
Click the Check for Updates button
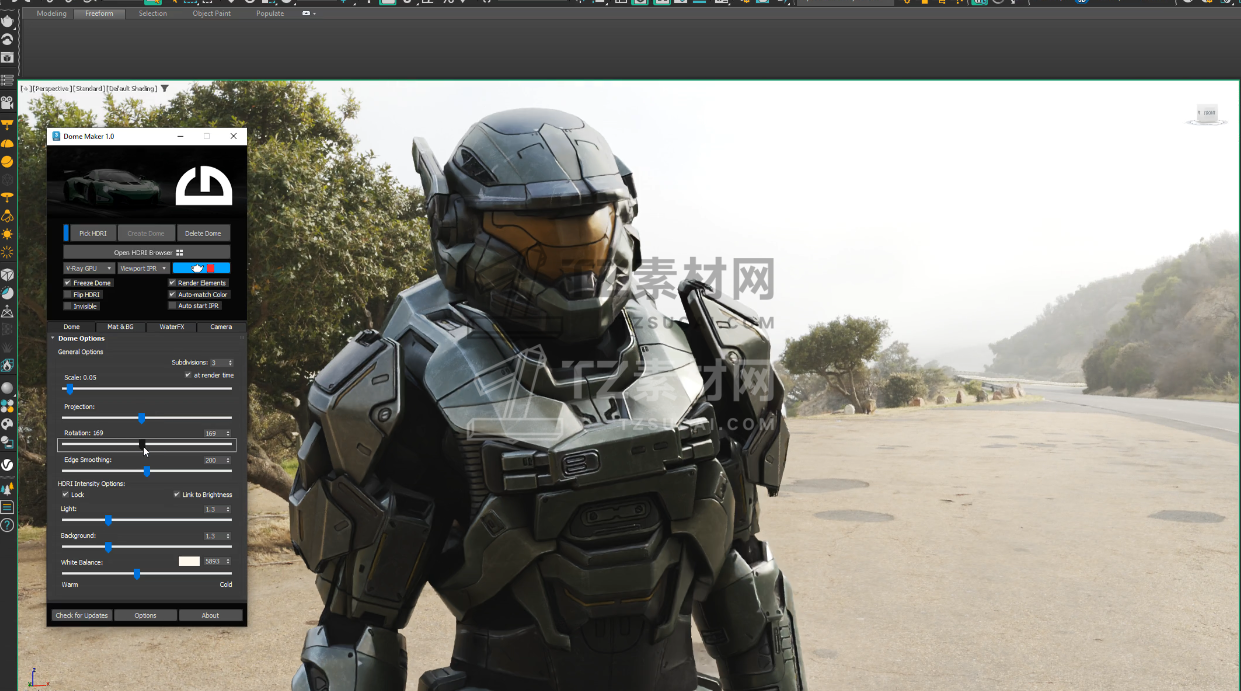(82, 615)
